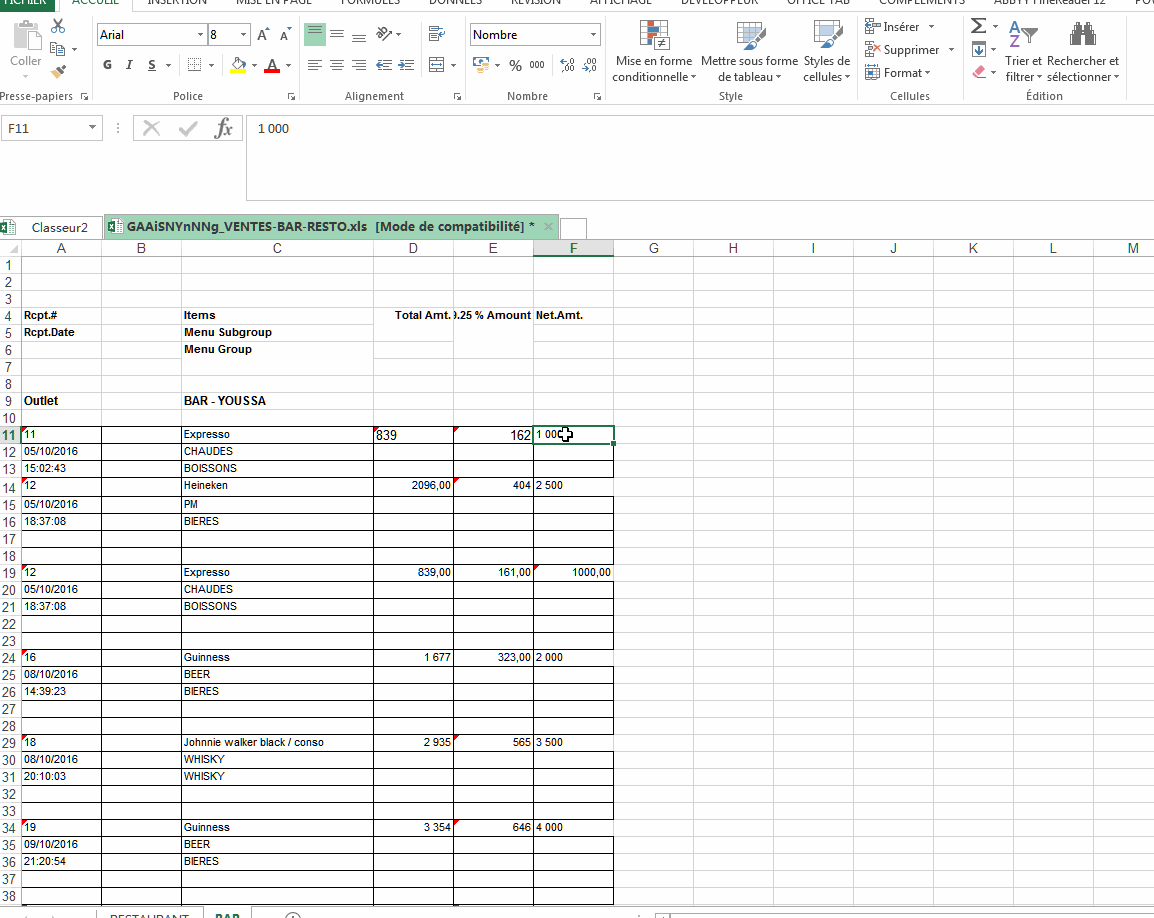Screen dimensions: 1154x918
Task: Open the Alignement dialog launcher
Action: pos(458,96)
